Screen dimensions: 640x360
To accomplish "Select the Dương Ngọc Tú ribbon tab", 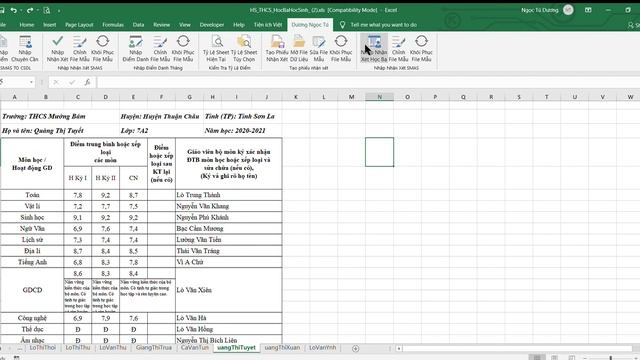I will pos(310,25).
